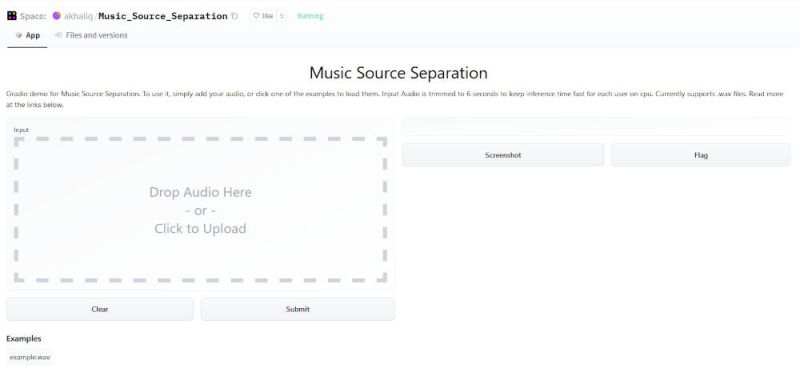800x384 pixels.
Task: Copy the space name with the copy icon
Action: tap(235, 16)
